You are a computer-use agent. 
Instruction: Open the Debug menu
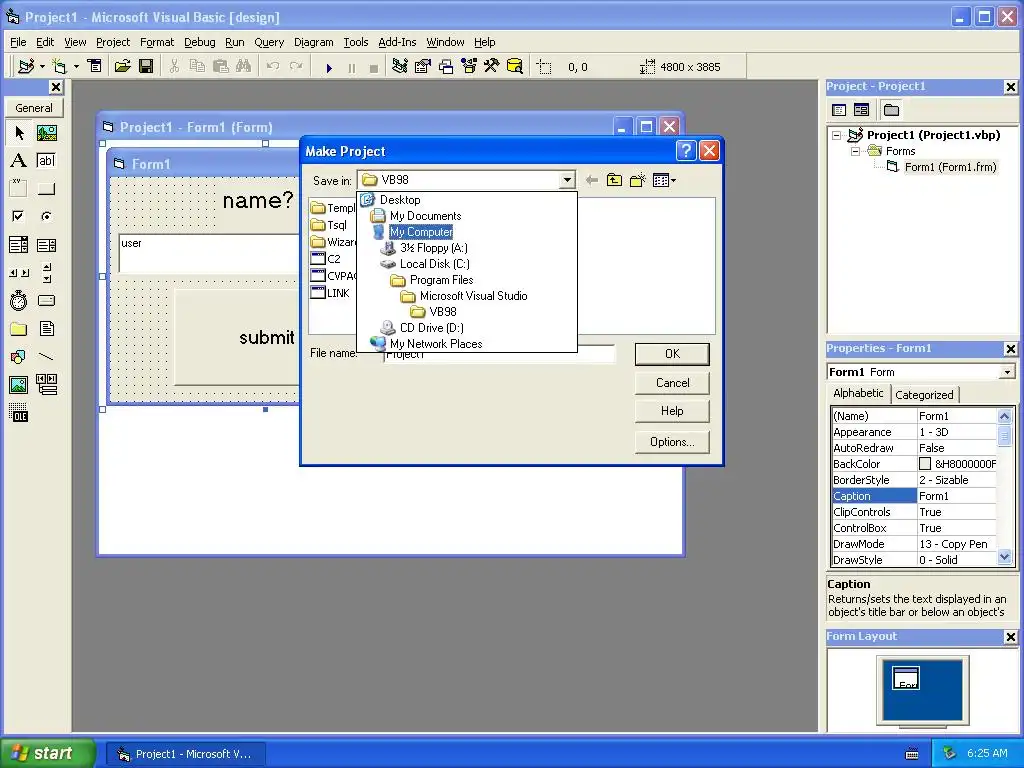[199, 42]
